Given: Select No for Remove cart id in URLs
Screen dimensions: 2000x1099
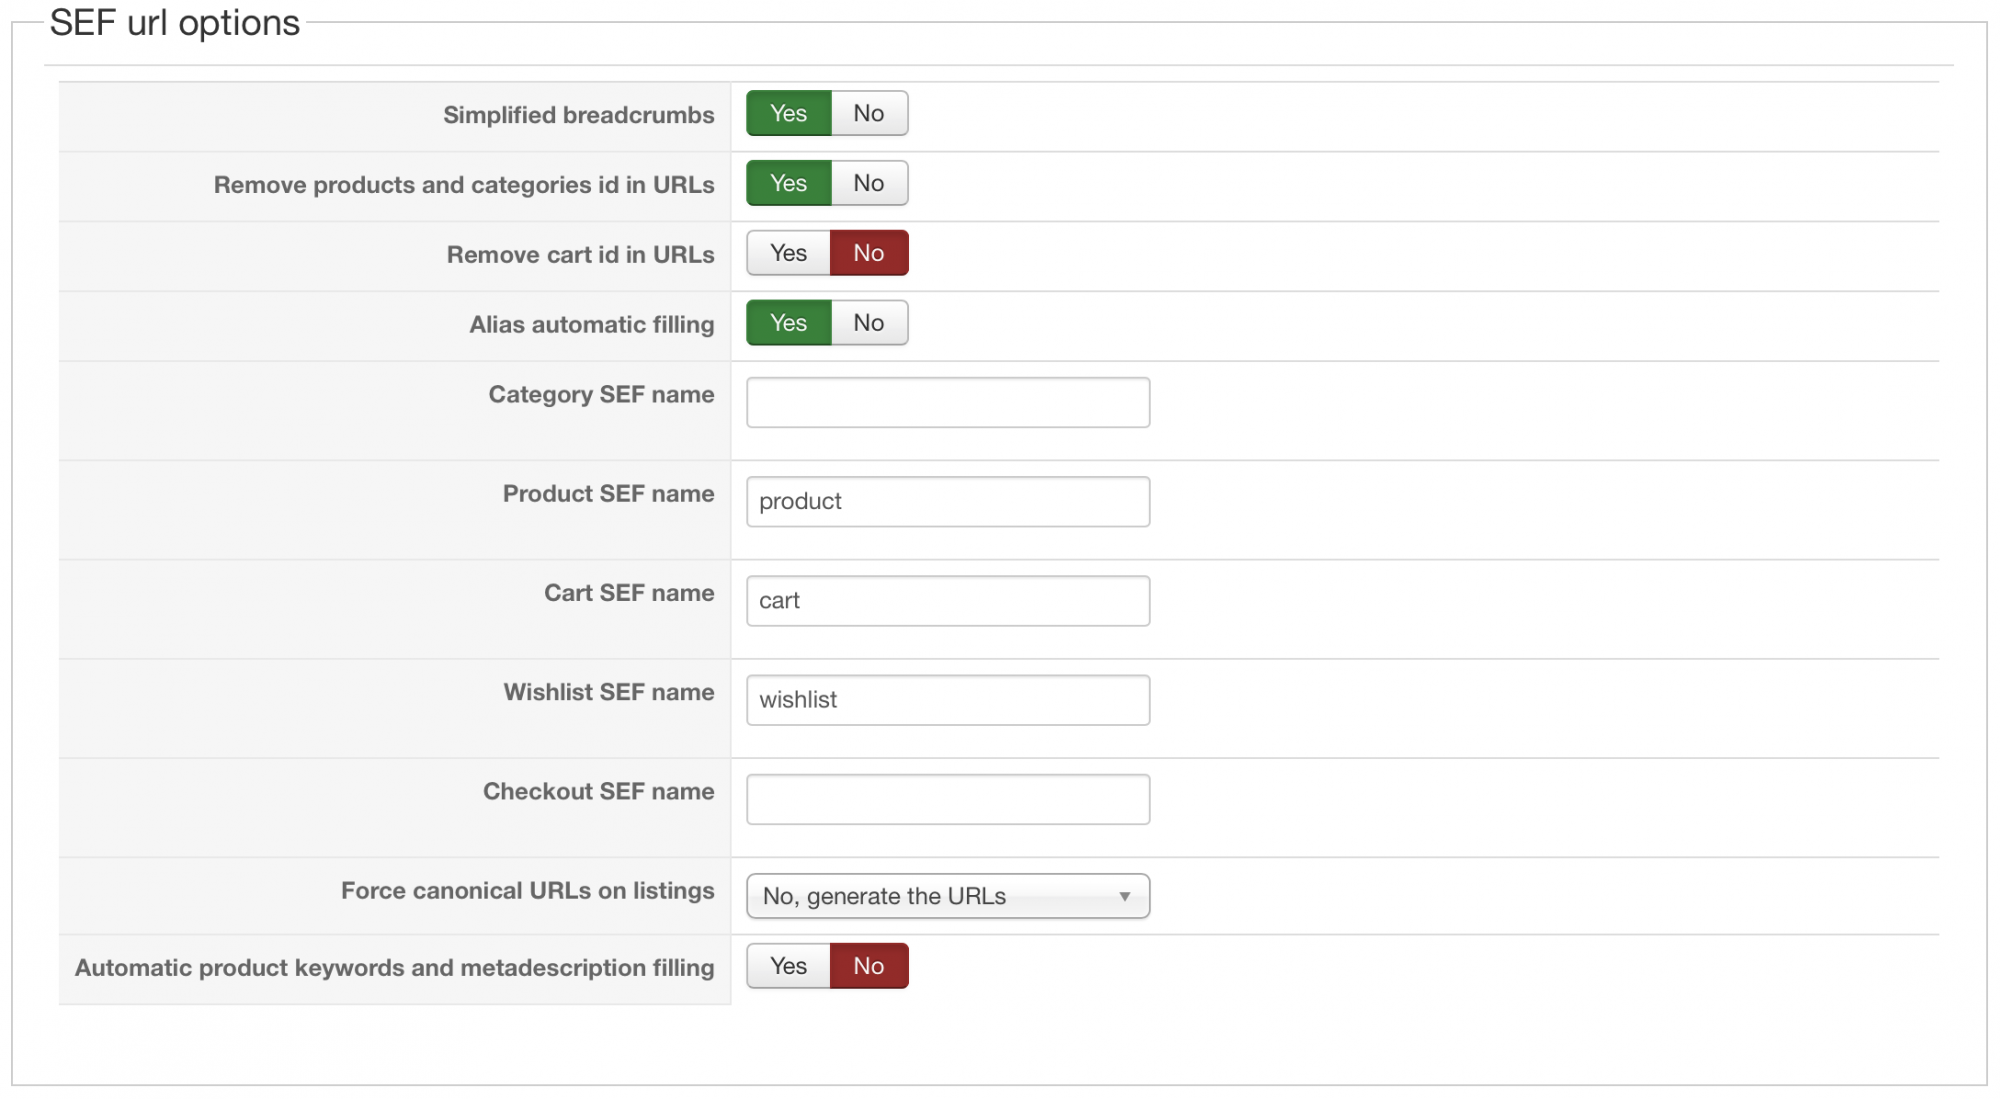Looking at the screenshot, I should 868,253.
